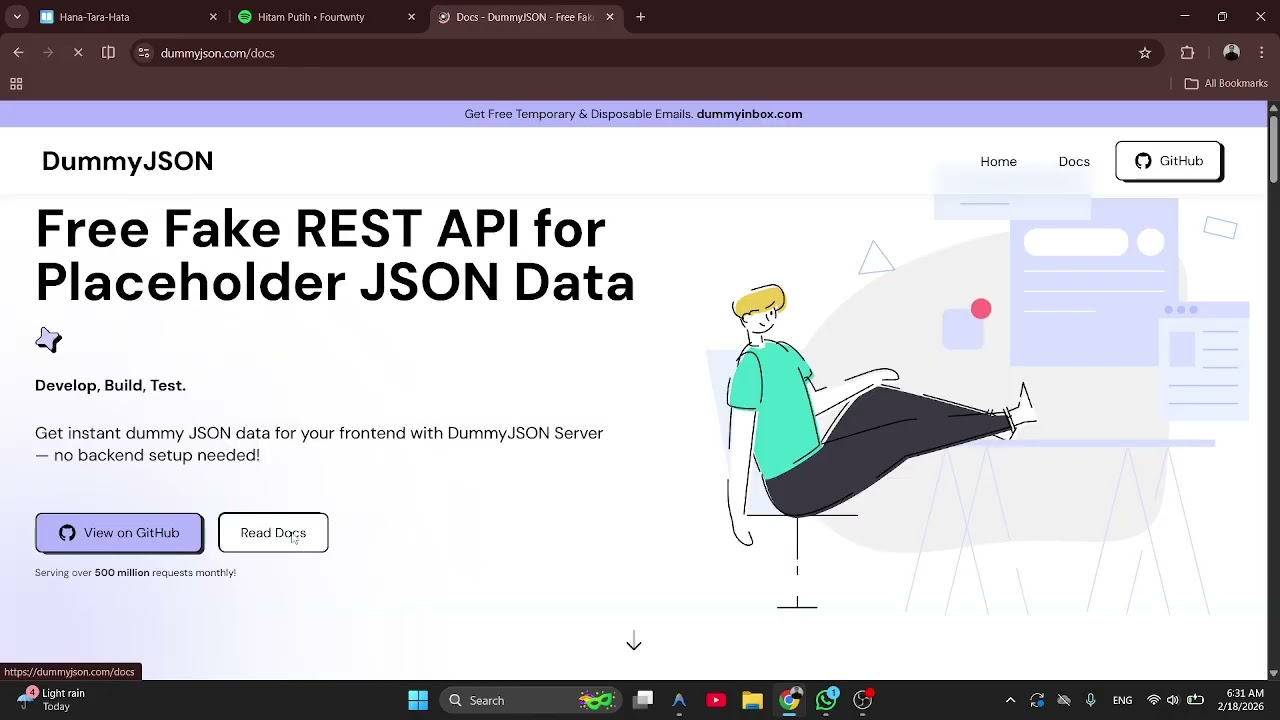The width and height of the screenshot is (1280, 720).
Task: Stop loading the page
Action: 78,53
